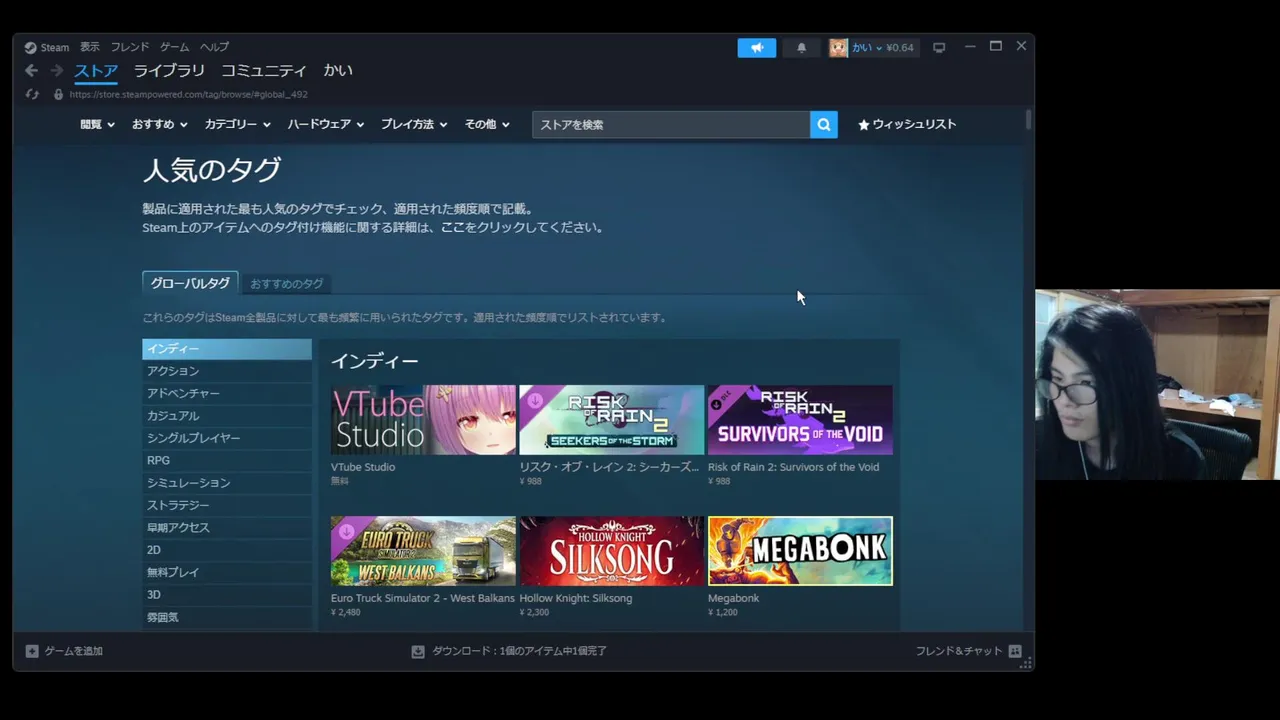Click in the store search field

pos(671,124)
